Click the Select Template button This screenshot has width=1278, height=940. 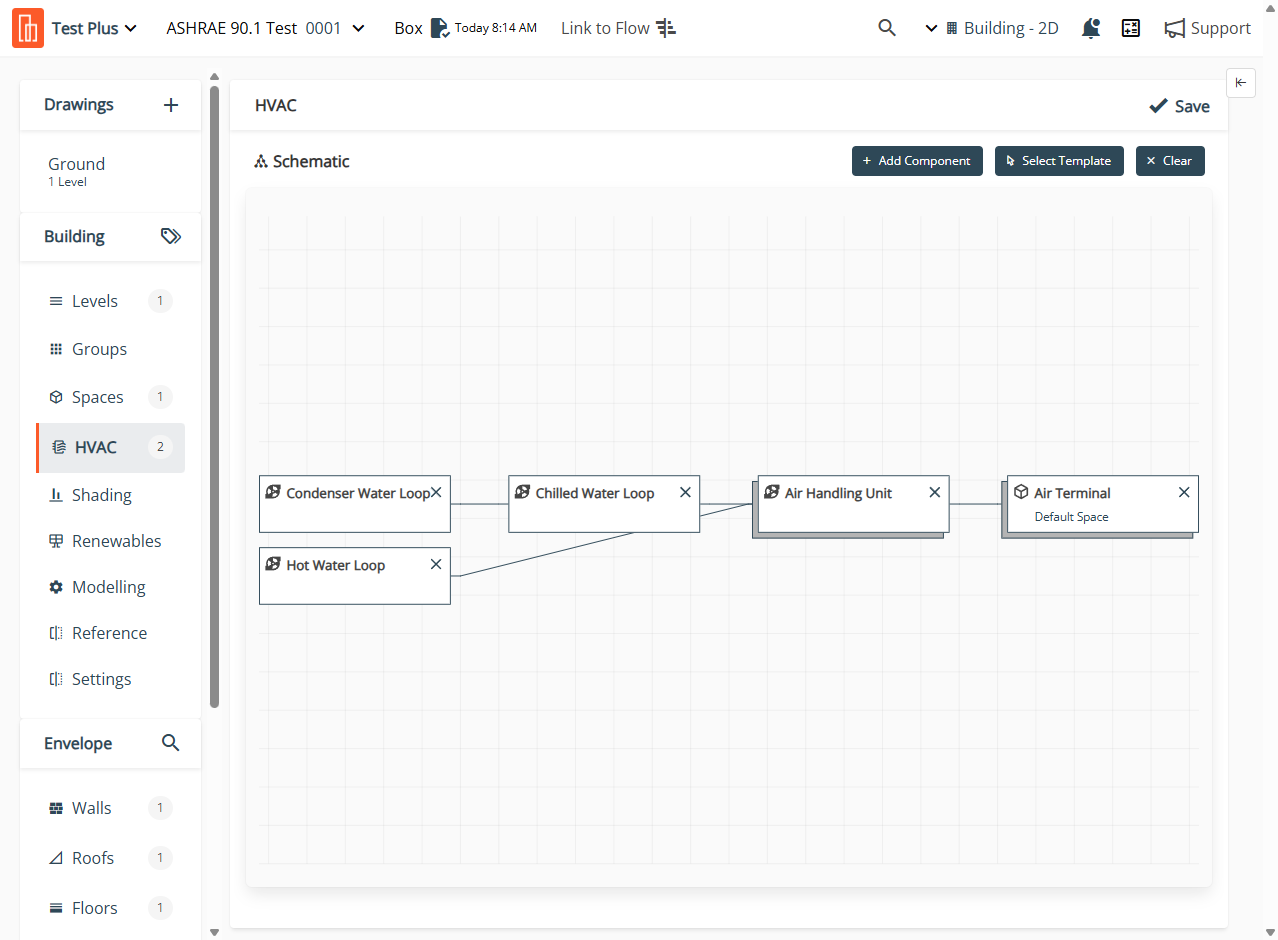pyautogui.click(x=1059, y=161)
